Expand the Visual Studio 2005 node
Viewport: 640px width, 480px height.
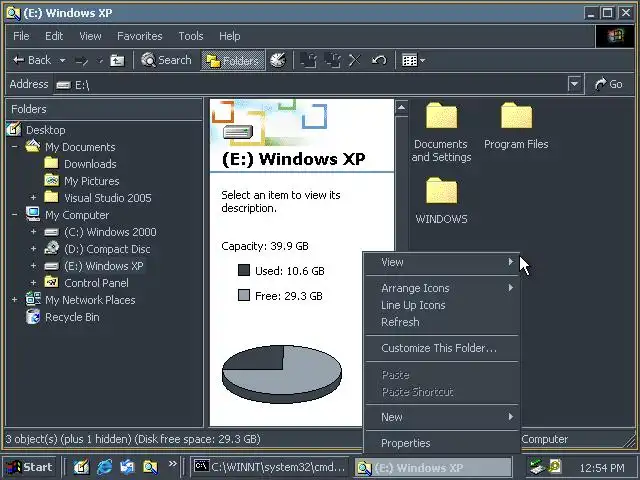click(33, 198)
